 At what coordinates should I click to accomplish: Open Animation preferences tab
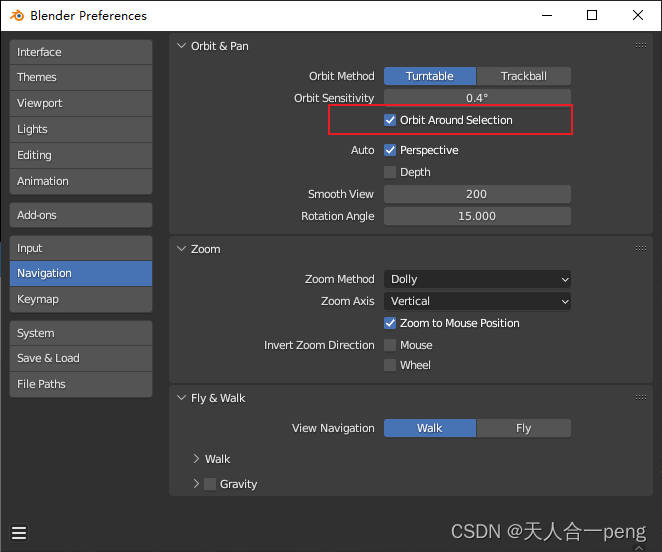pos(81,181)
